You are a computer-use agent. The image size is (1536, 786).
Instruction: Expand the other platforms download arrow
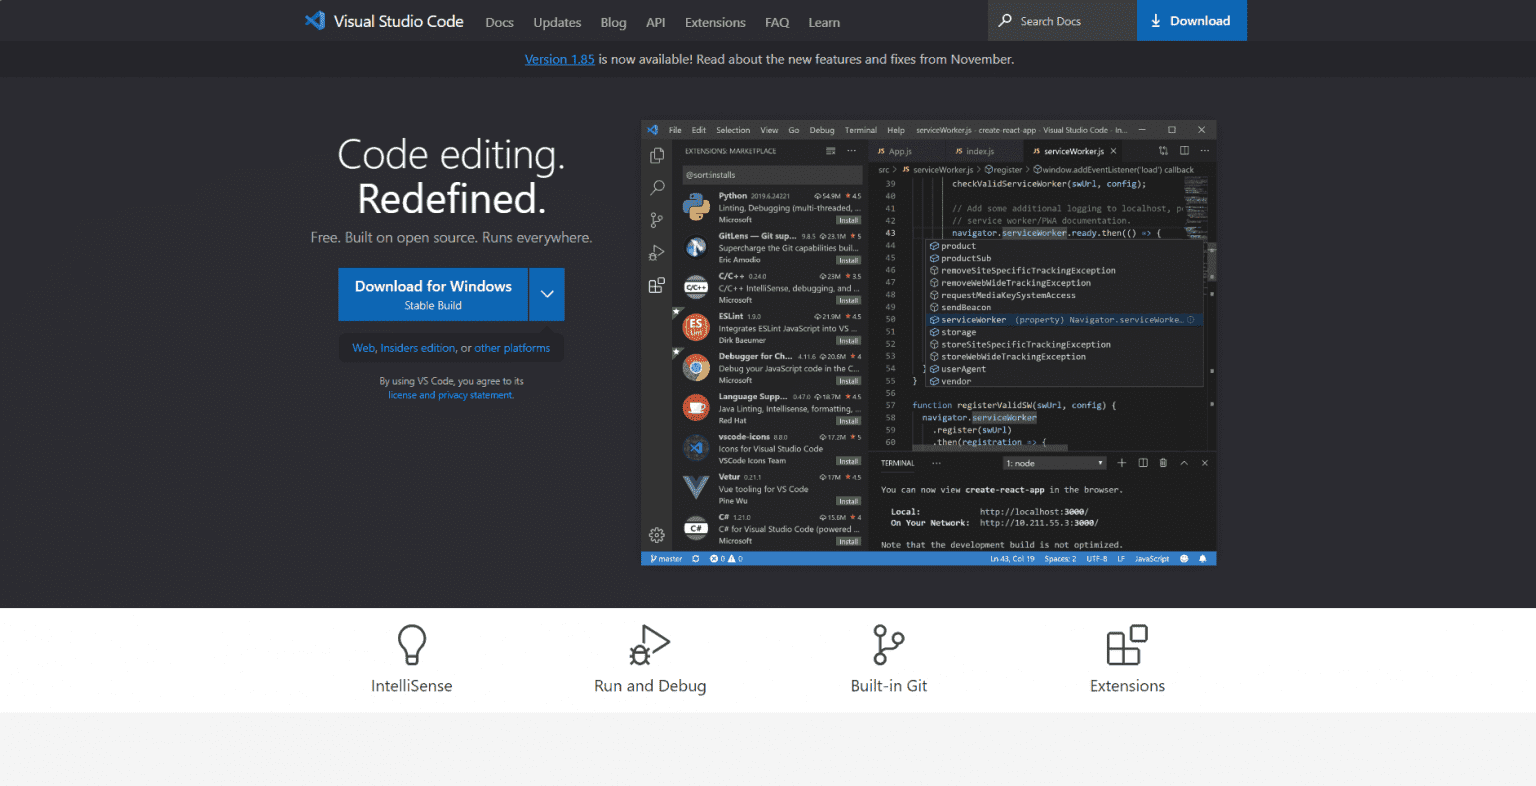pyautogui.click(x=546, y=293)
